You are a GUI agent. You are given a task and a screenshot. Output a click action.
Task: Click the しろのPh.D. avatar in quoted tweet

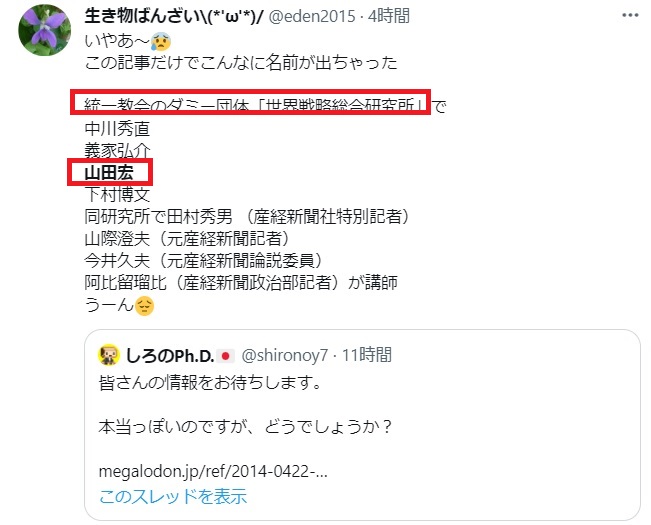pos(109,355)
